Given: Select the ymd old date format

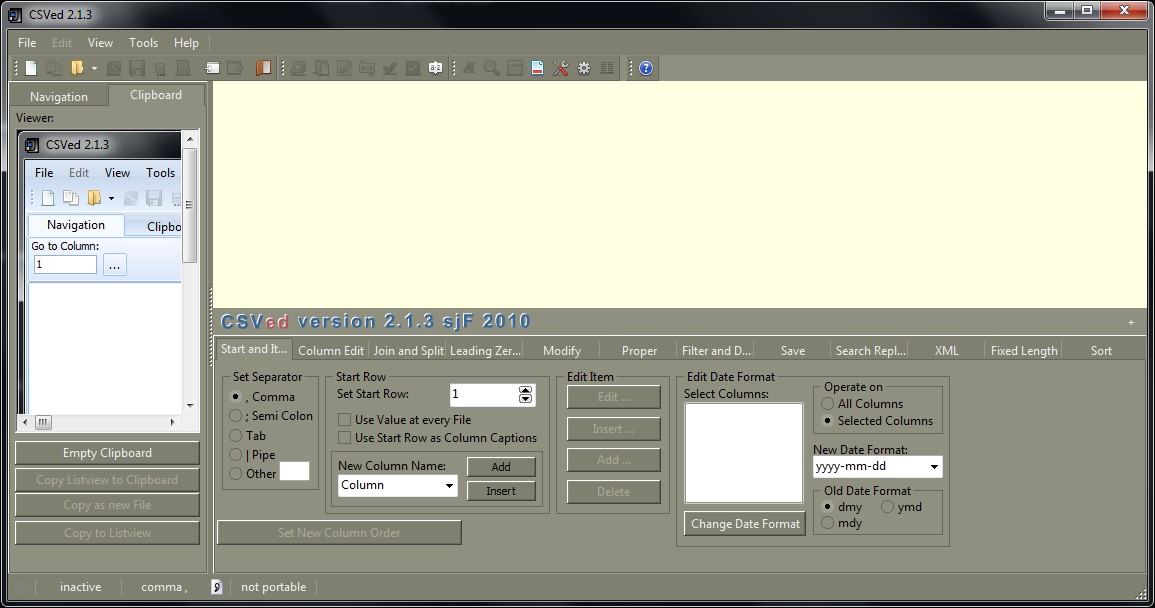Looking at the screenshot, I should pyautogui.click(x=887, y=507).
